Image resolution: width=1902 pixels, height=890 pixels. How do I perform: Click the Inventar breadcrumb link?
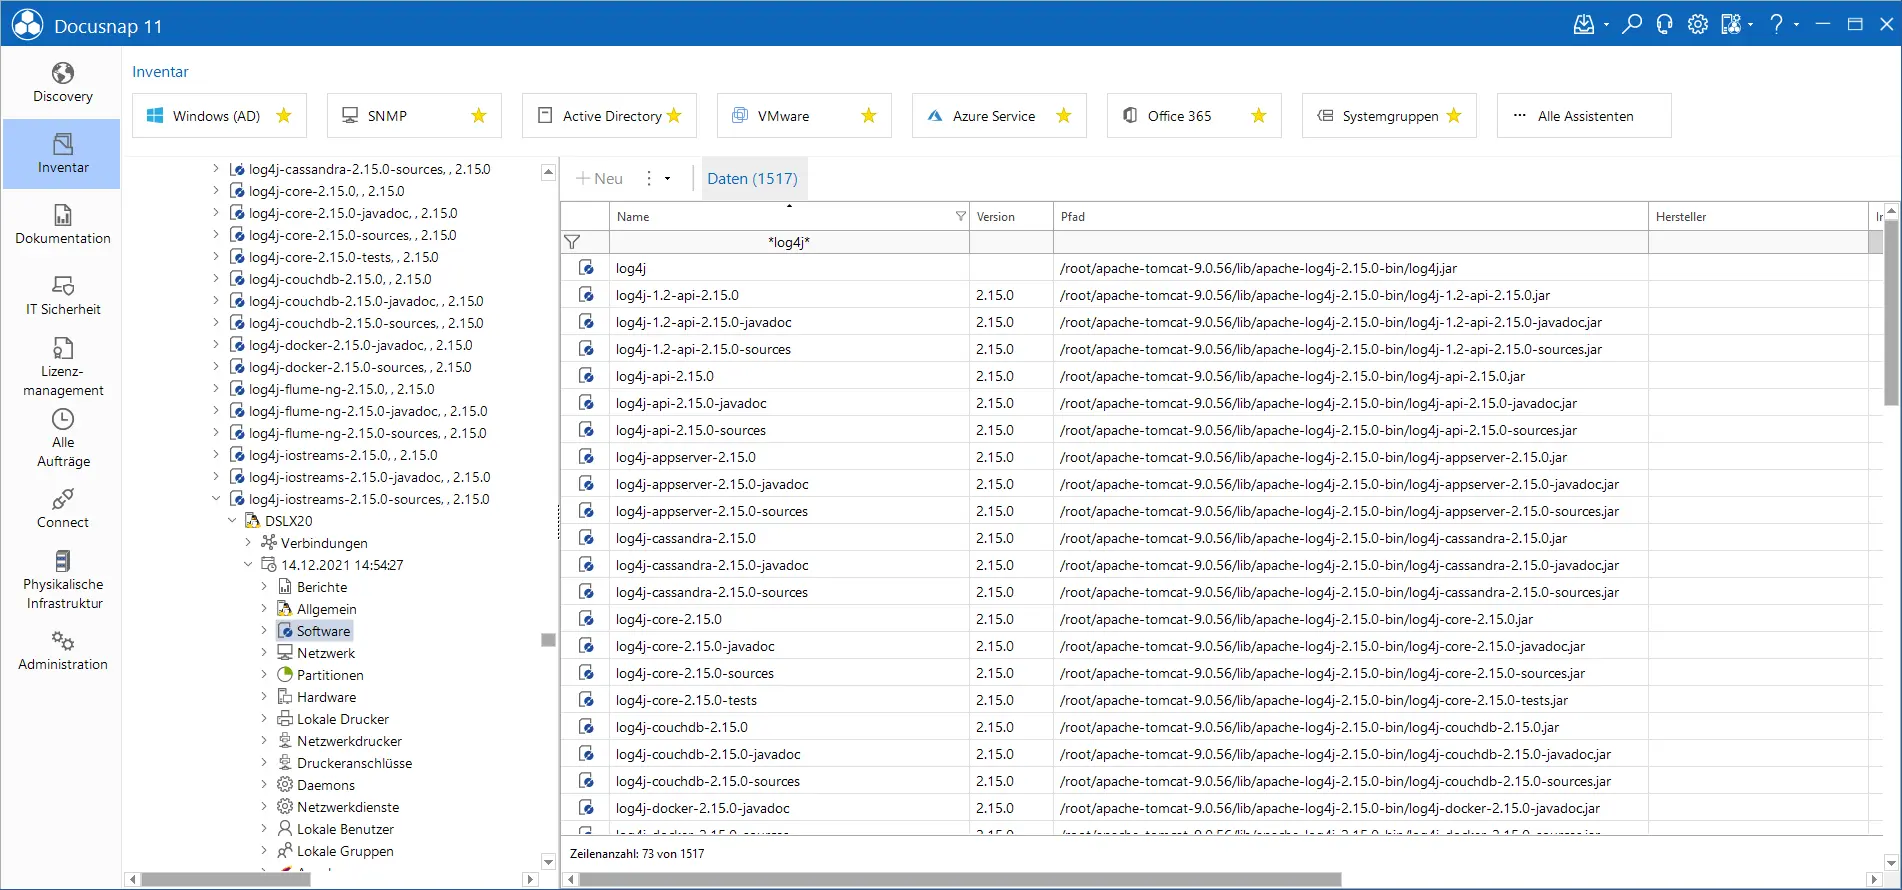pyautogui.click(x=160, y=72)
